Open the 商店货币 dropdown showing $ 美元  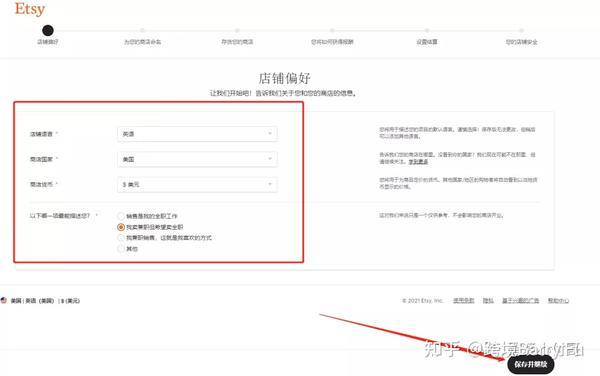point(197,184)
